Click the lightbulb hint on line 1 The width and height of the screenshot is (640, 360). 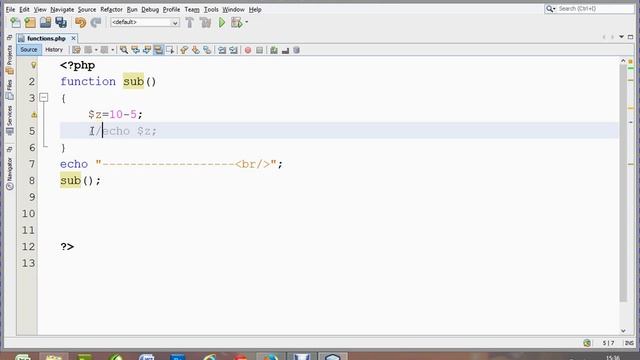point(33,64)
